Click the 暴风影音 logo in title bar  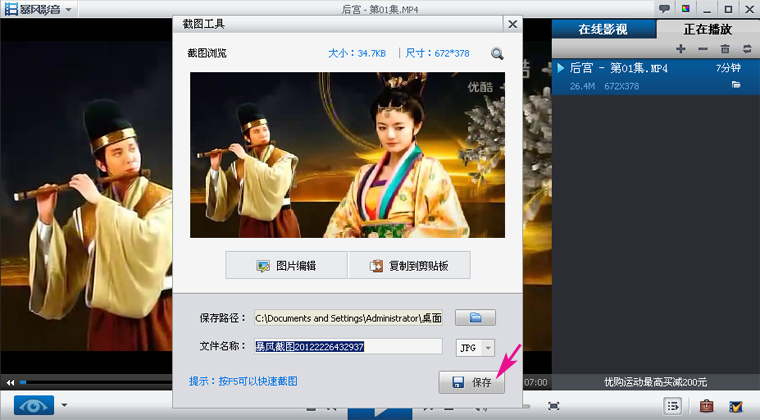(32, 9)
